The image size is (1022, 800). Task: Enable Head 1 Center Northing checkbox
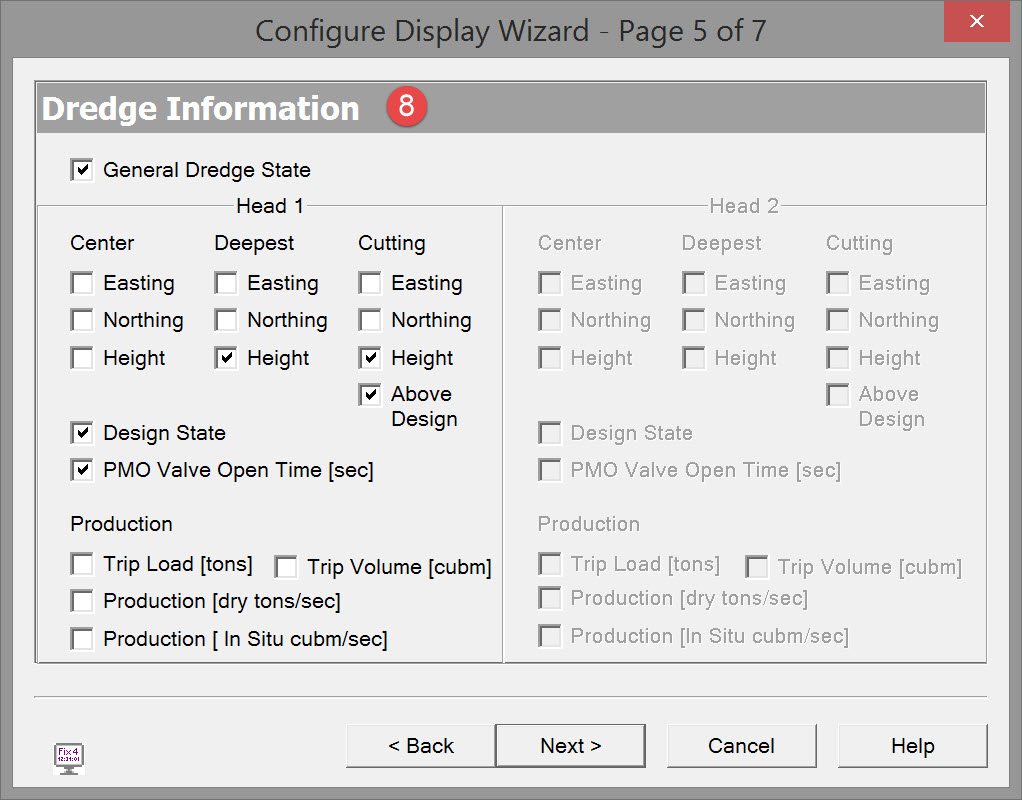82,320
